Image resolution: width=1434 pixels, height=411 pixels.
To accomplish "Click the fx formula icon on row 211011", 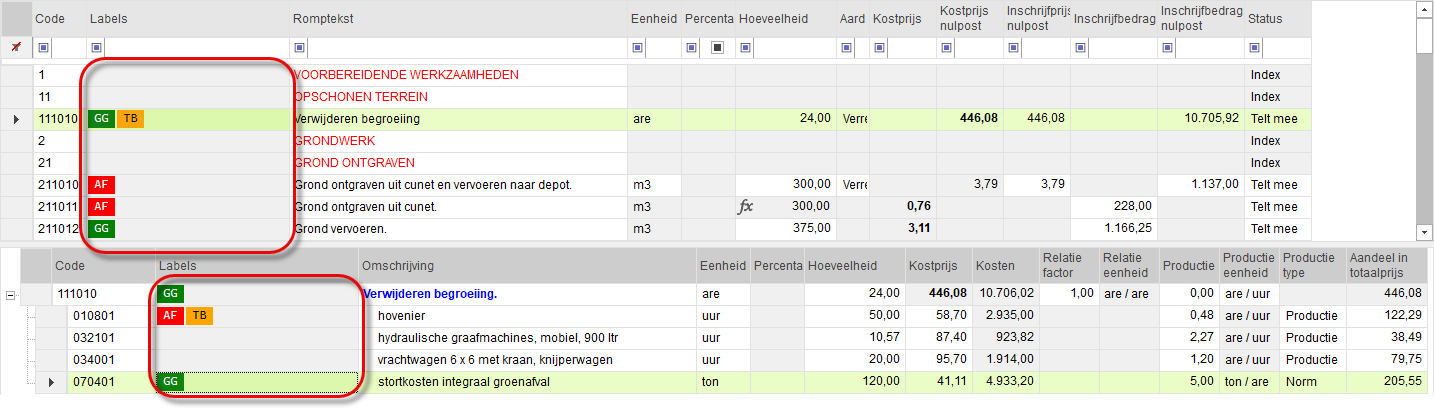I will tap(745, 206).
